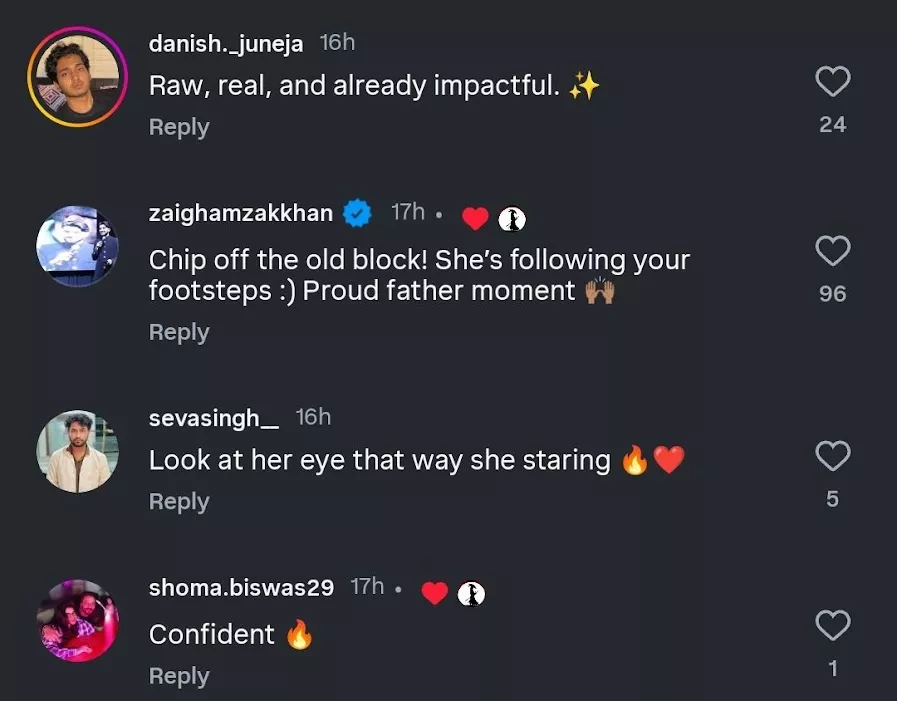Open danish._juneja's profile picture
The image size is (897, 701).
77,76
